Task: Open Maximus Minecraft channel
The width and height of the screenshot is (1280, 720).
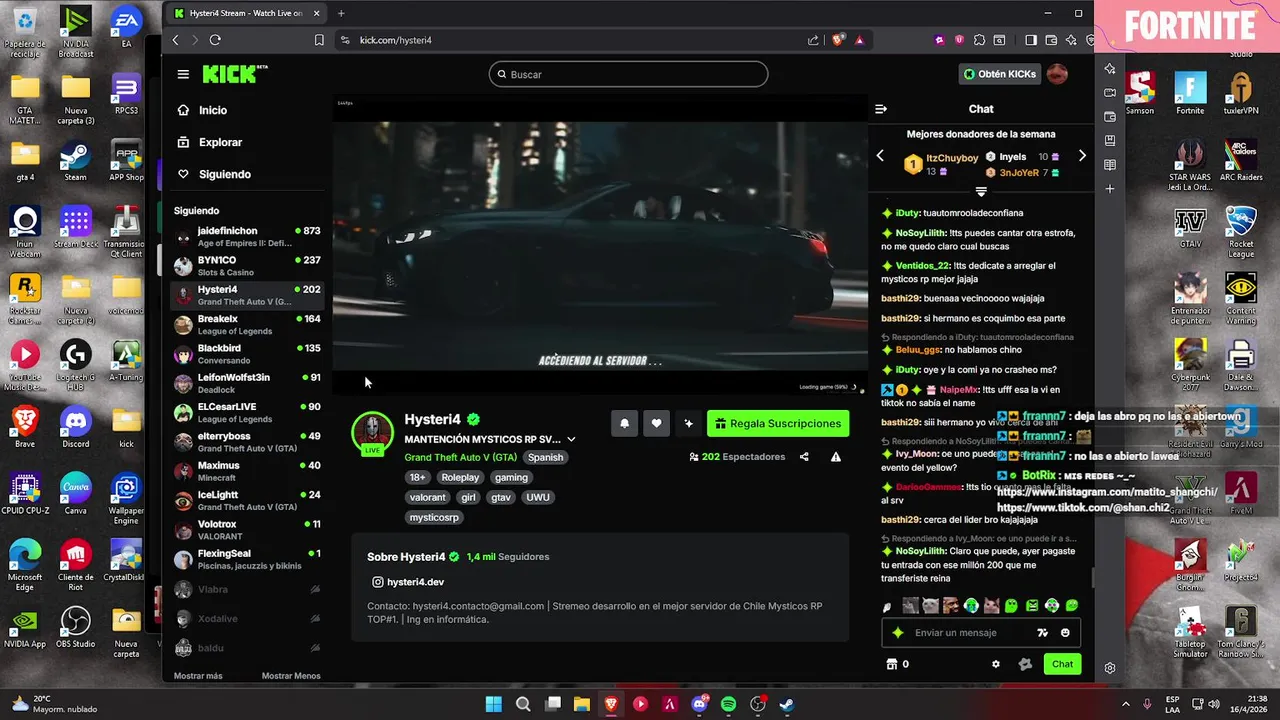Action: click(247, 471)
